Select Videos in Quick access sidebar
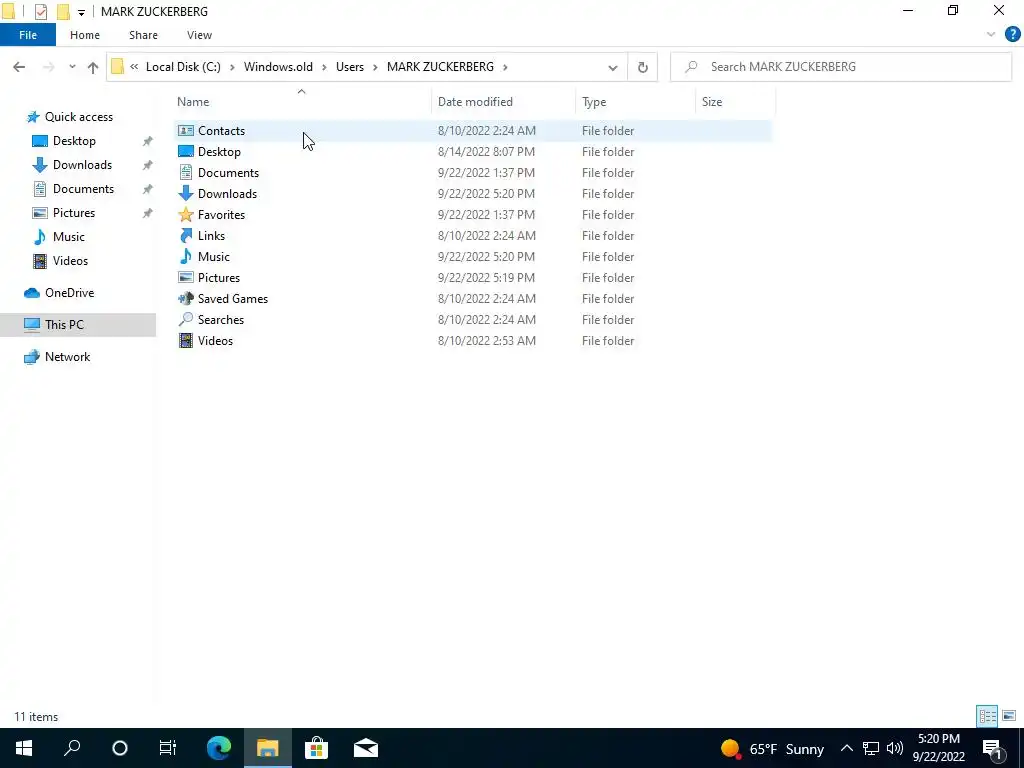The height and width of the screenshot is (768, 1024). pos(70,261)
